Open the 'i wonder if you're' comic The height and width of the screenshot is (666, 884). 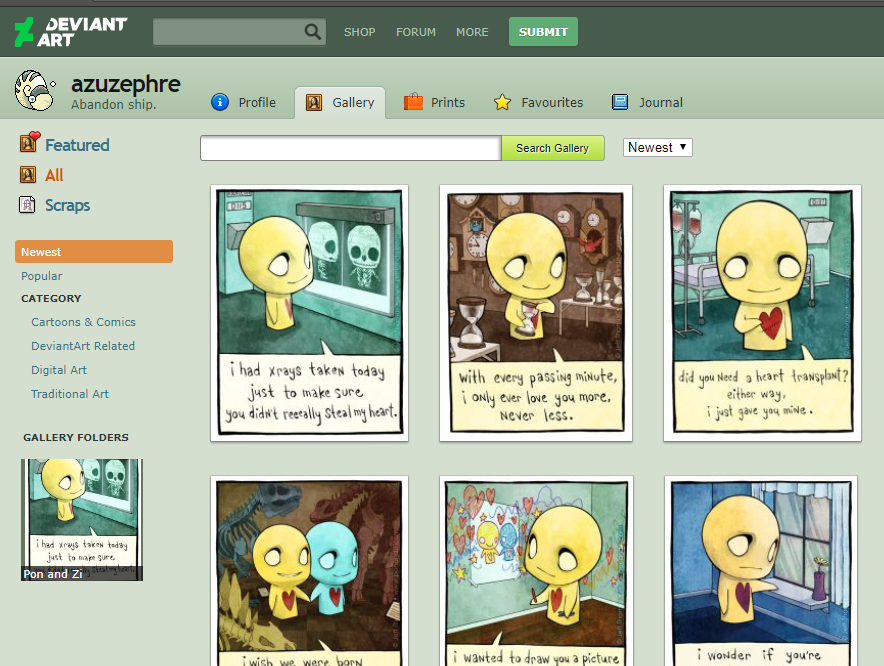point(761,571)
